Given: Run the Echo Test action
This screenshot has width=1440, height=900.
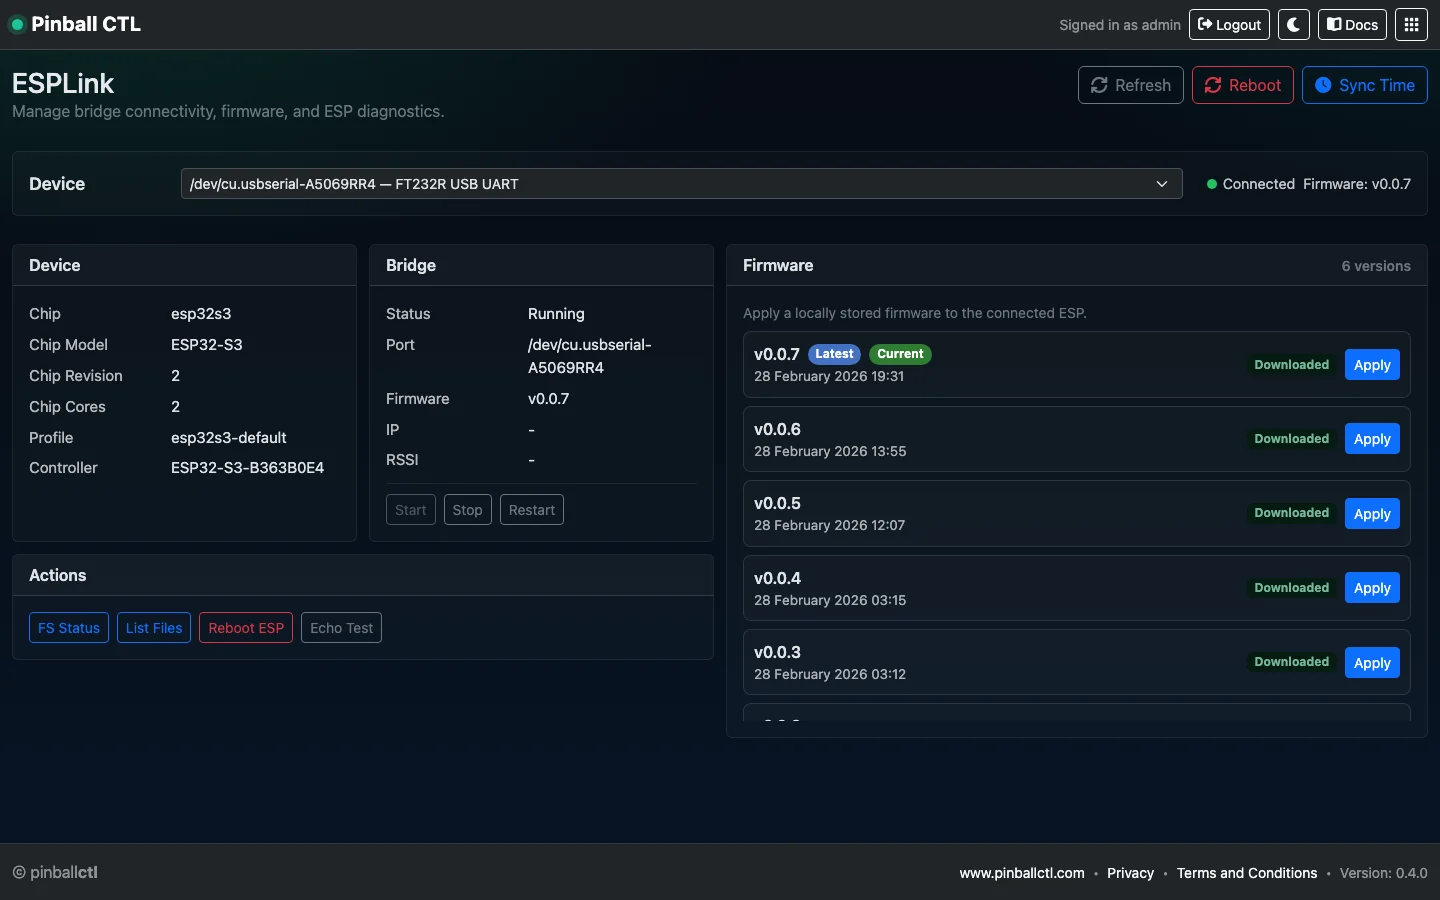Looking at the screenshot, I should coord(341,628).
